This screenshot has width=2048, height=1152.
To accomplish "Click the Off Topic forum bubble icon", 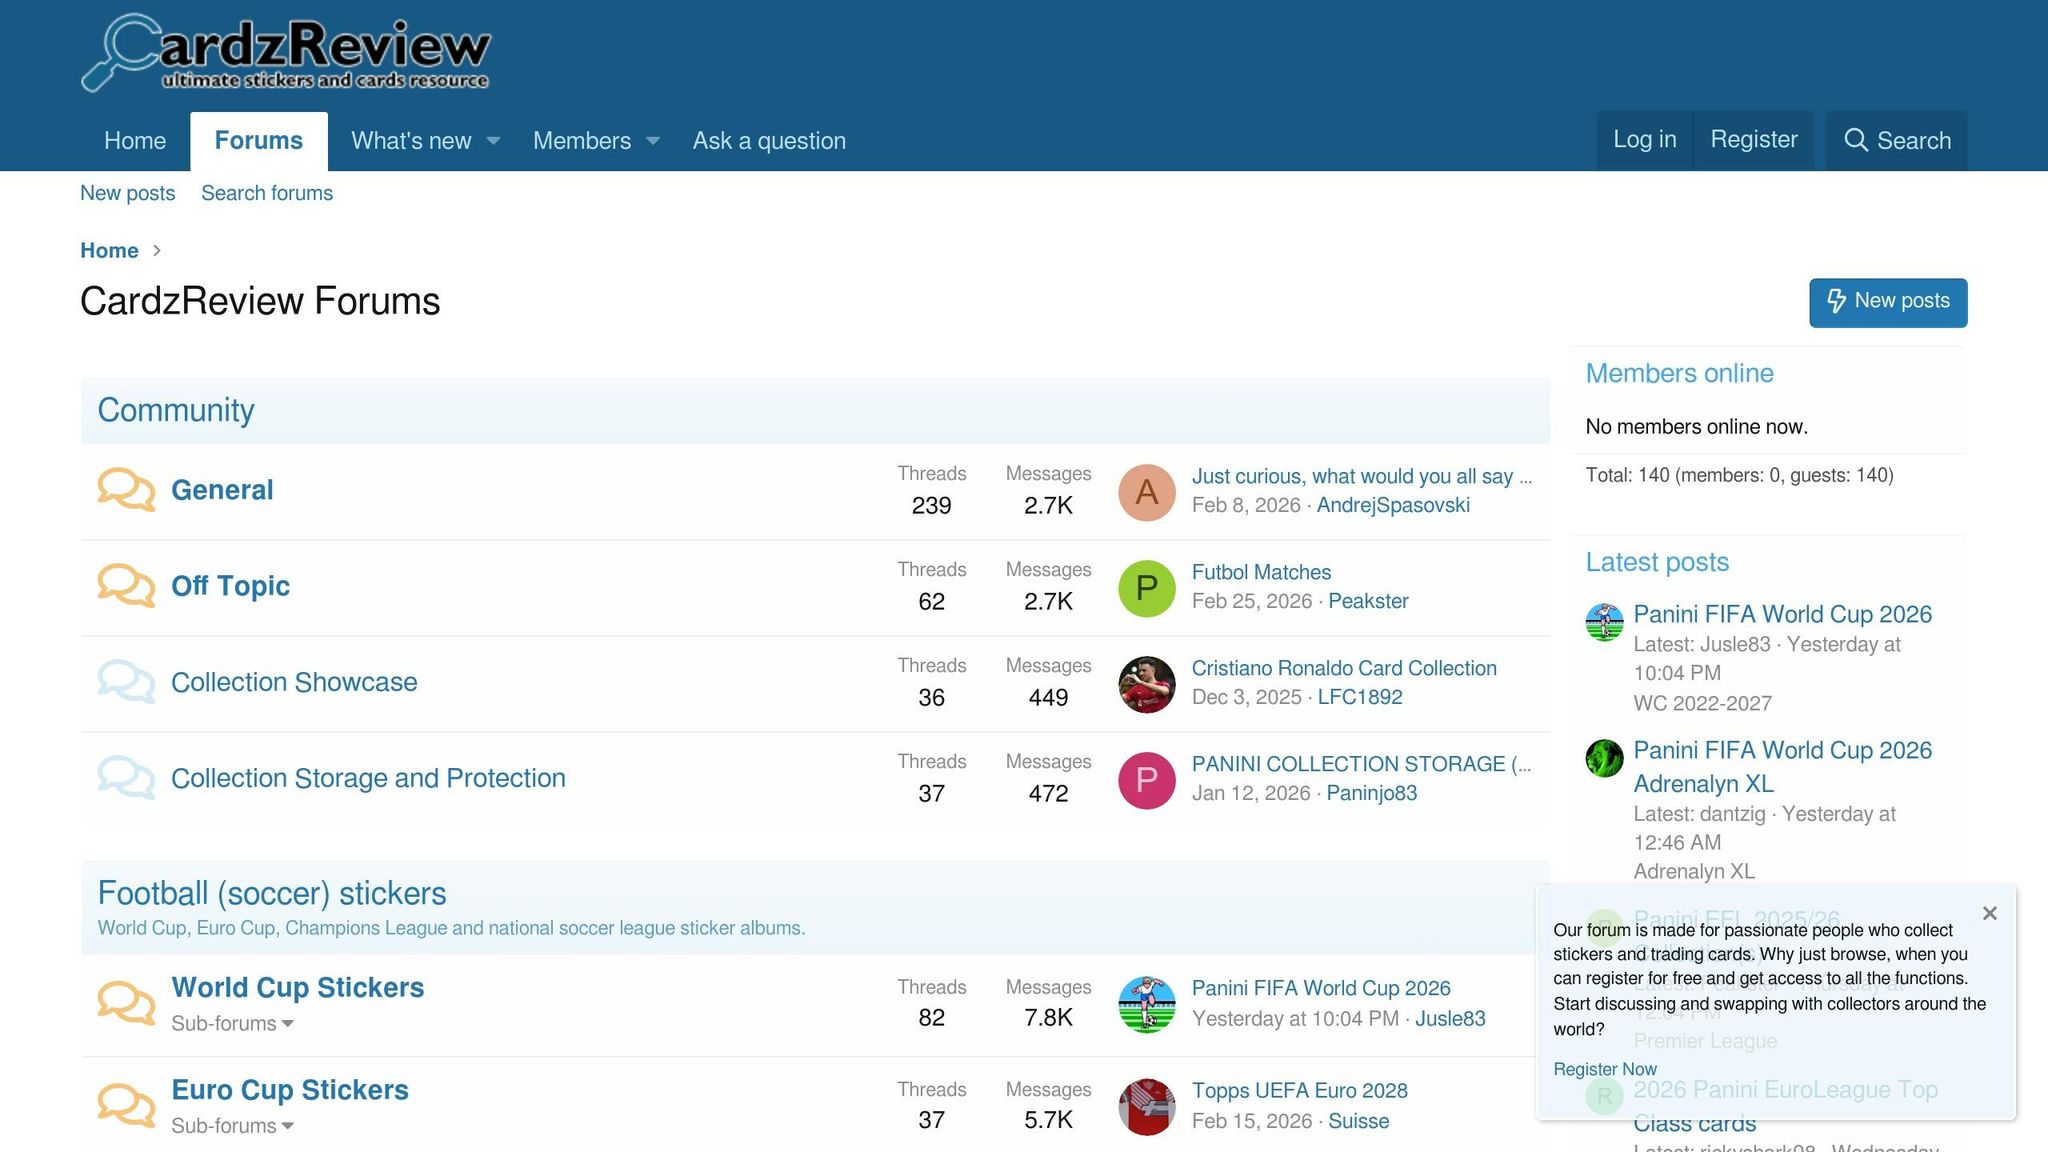I will 126,586.
